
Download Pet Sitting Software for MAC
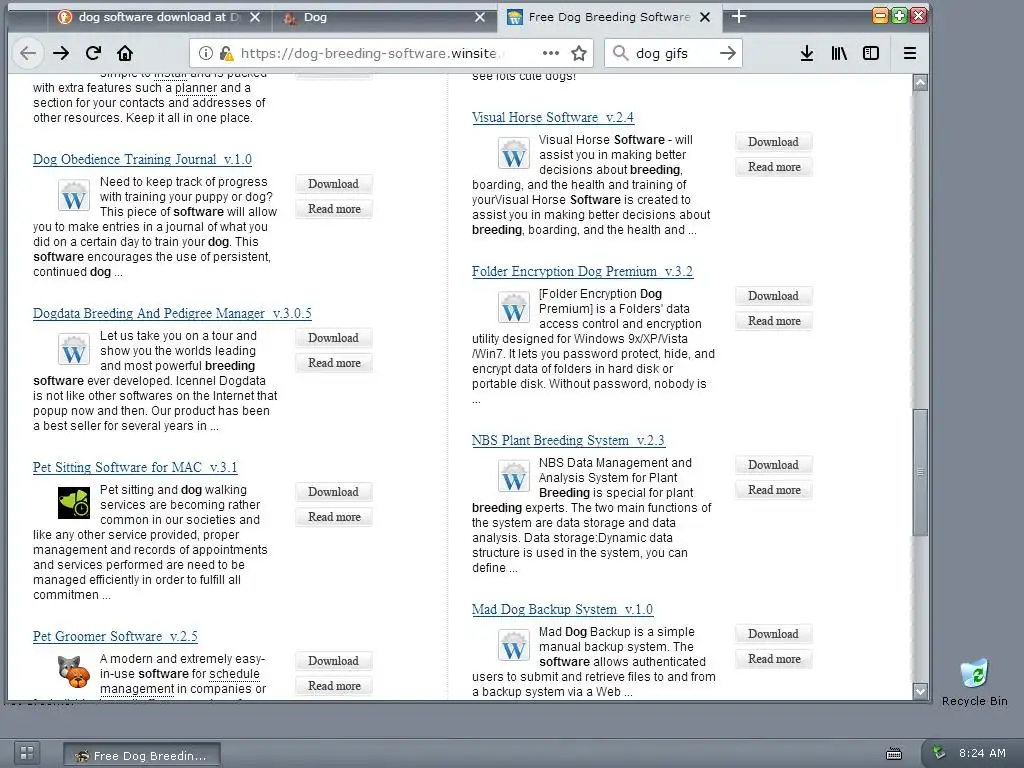click(334, 492)
